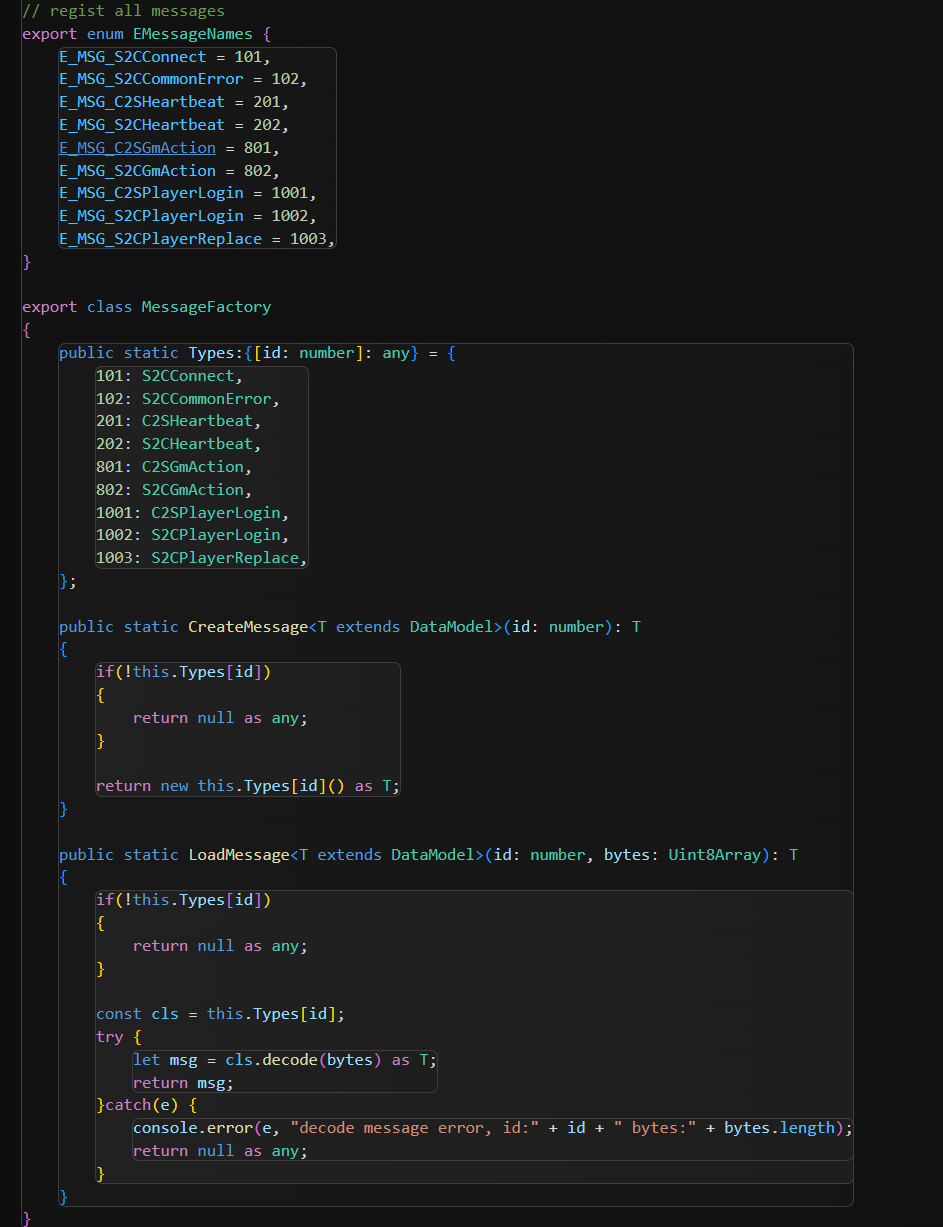Click Types in the "public static Types" declaration

tap(211, 353)
